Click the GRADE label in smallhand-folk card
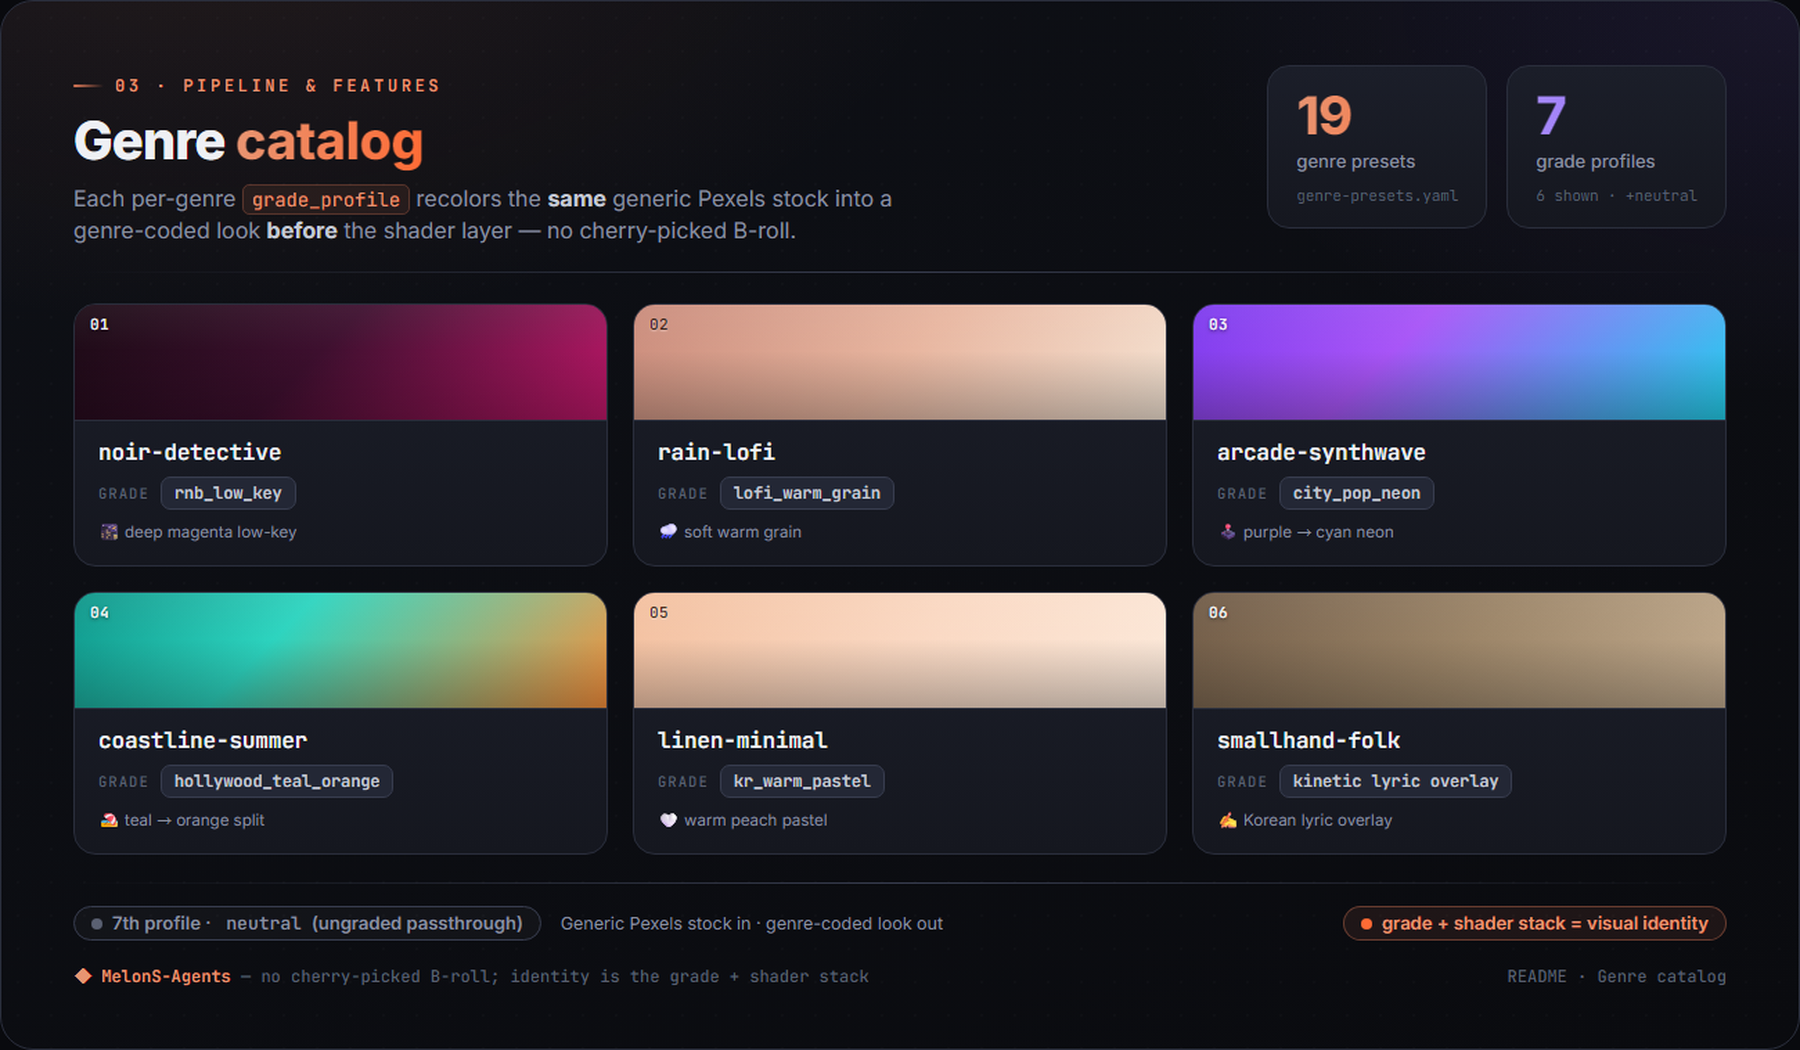Screen dimensions: 1800x1050 point(1242,782)
